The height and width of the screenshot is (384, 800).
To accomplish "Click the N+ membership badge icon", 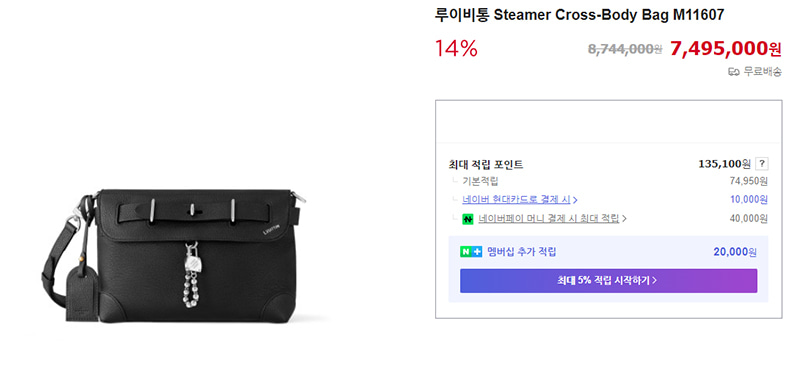I will click(471, 251).
